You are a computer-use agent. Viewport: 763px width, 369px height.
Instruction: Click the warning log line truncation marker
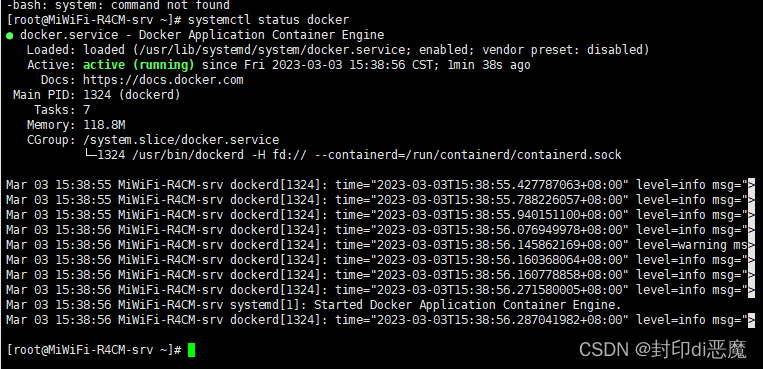coord(751,245)
